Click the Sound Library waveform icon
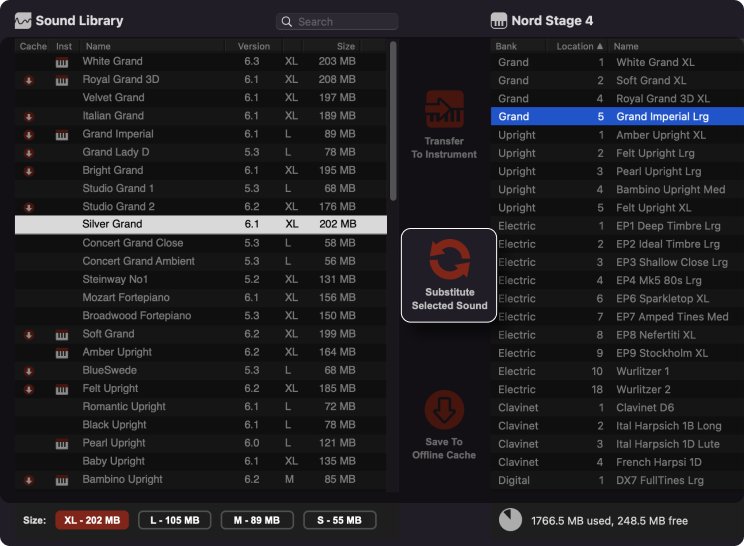Screen dimensions: 744x546 coord(23,21)
